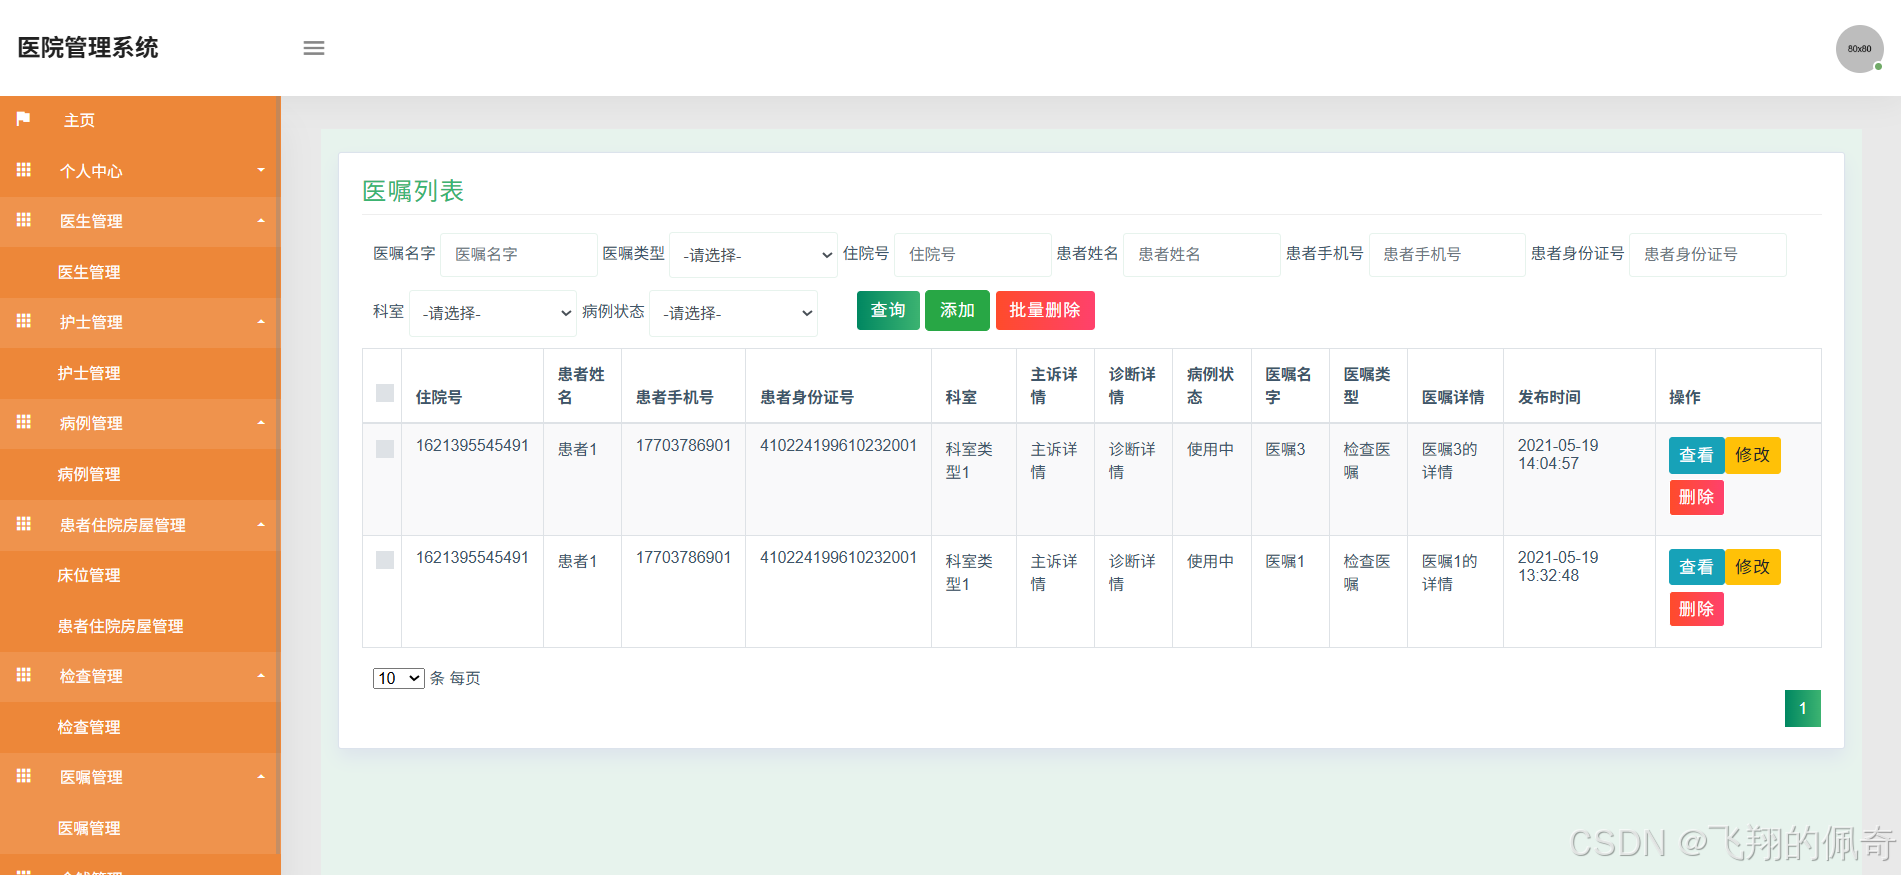Focus the 住院号 input field
This screenshot has height=875, width=1901.
pyautogui.click(x=973, y=255)
